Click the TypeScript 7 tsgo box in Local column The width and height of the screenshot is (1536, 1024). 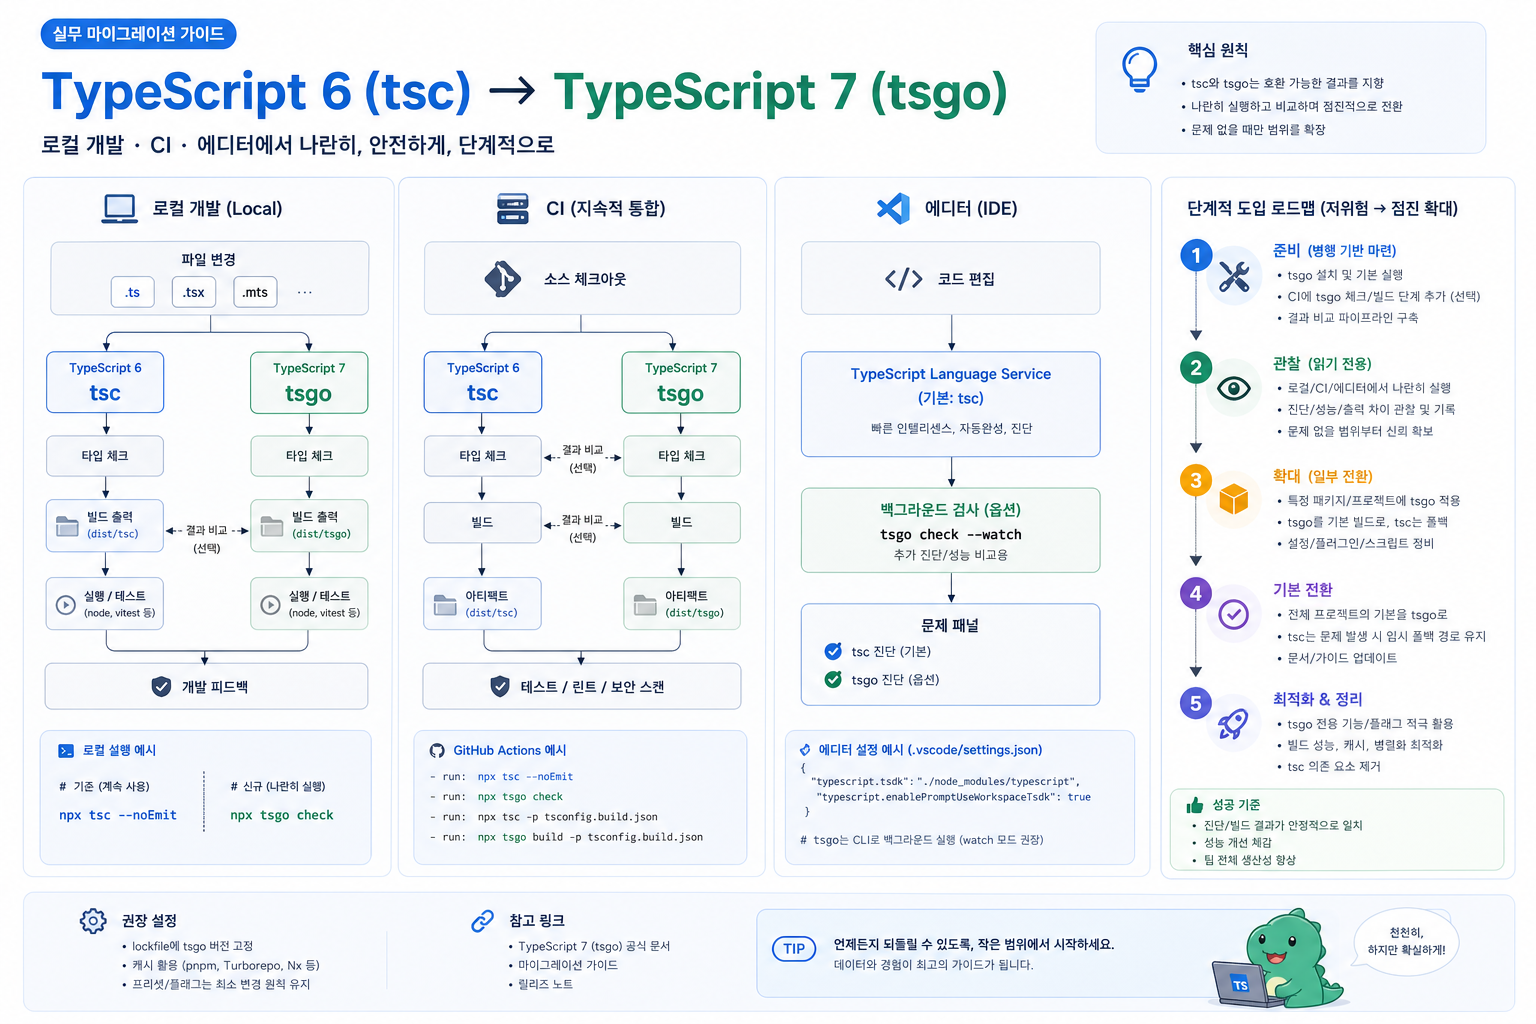click(x=309, y=382)
